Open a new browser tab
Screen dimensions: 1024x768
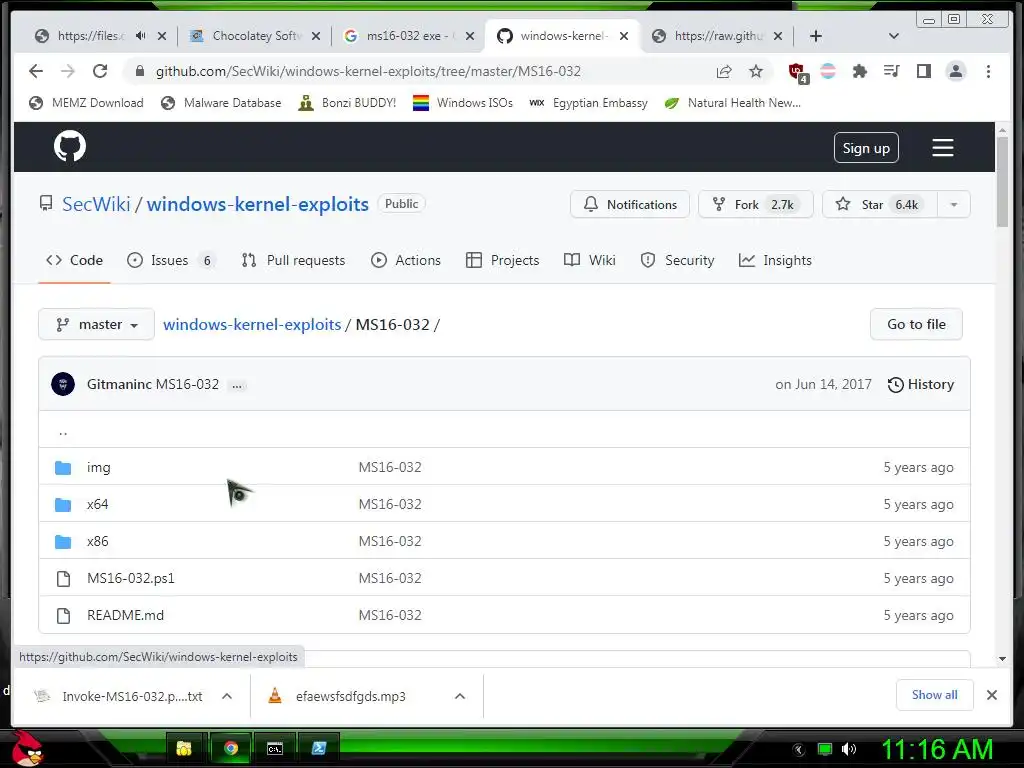pyautogui.click(x=816, y=36)
